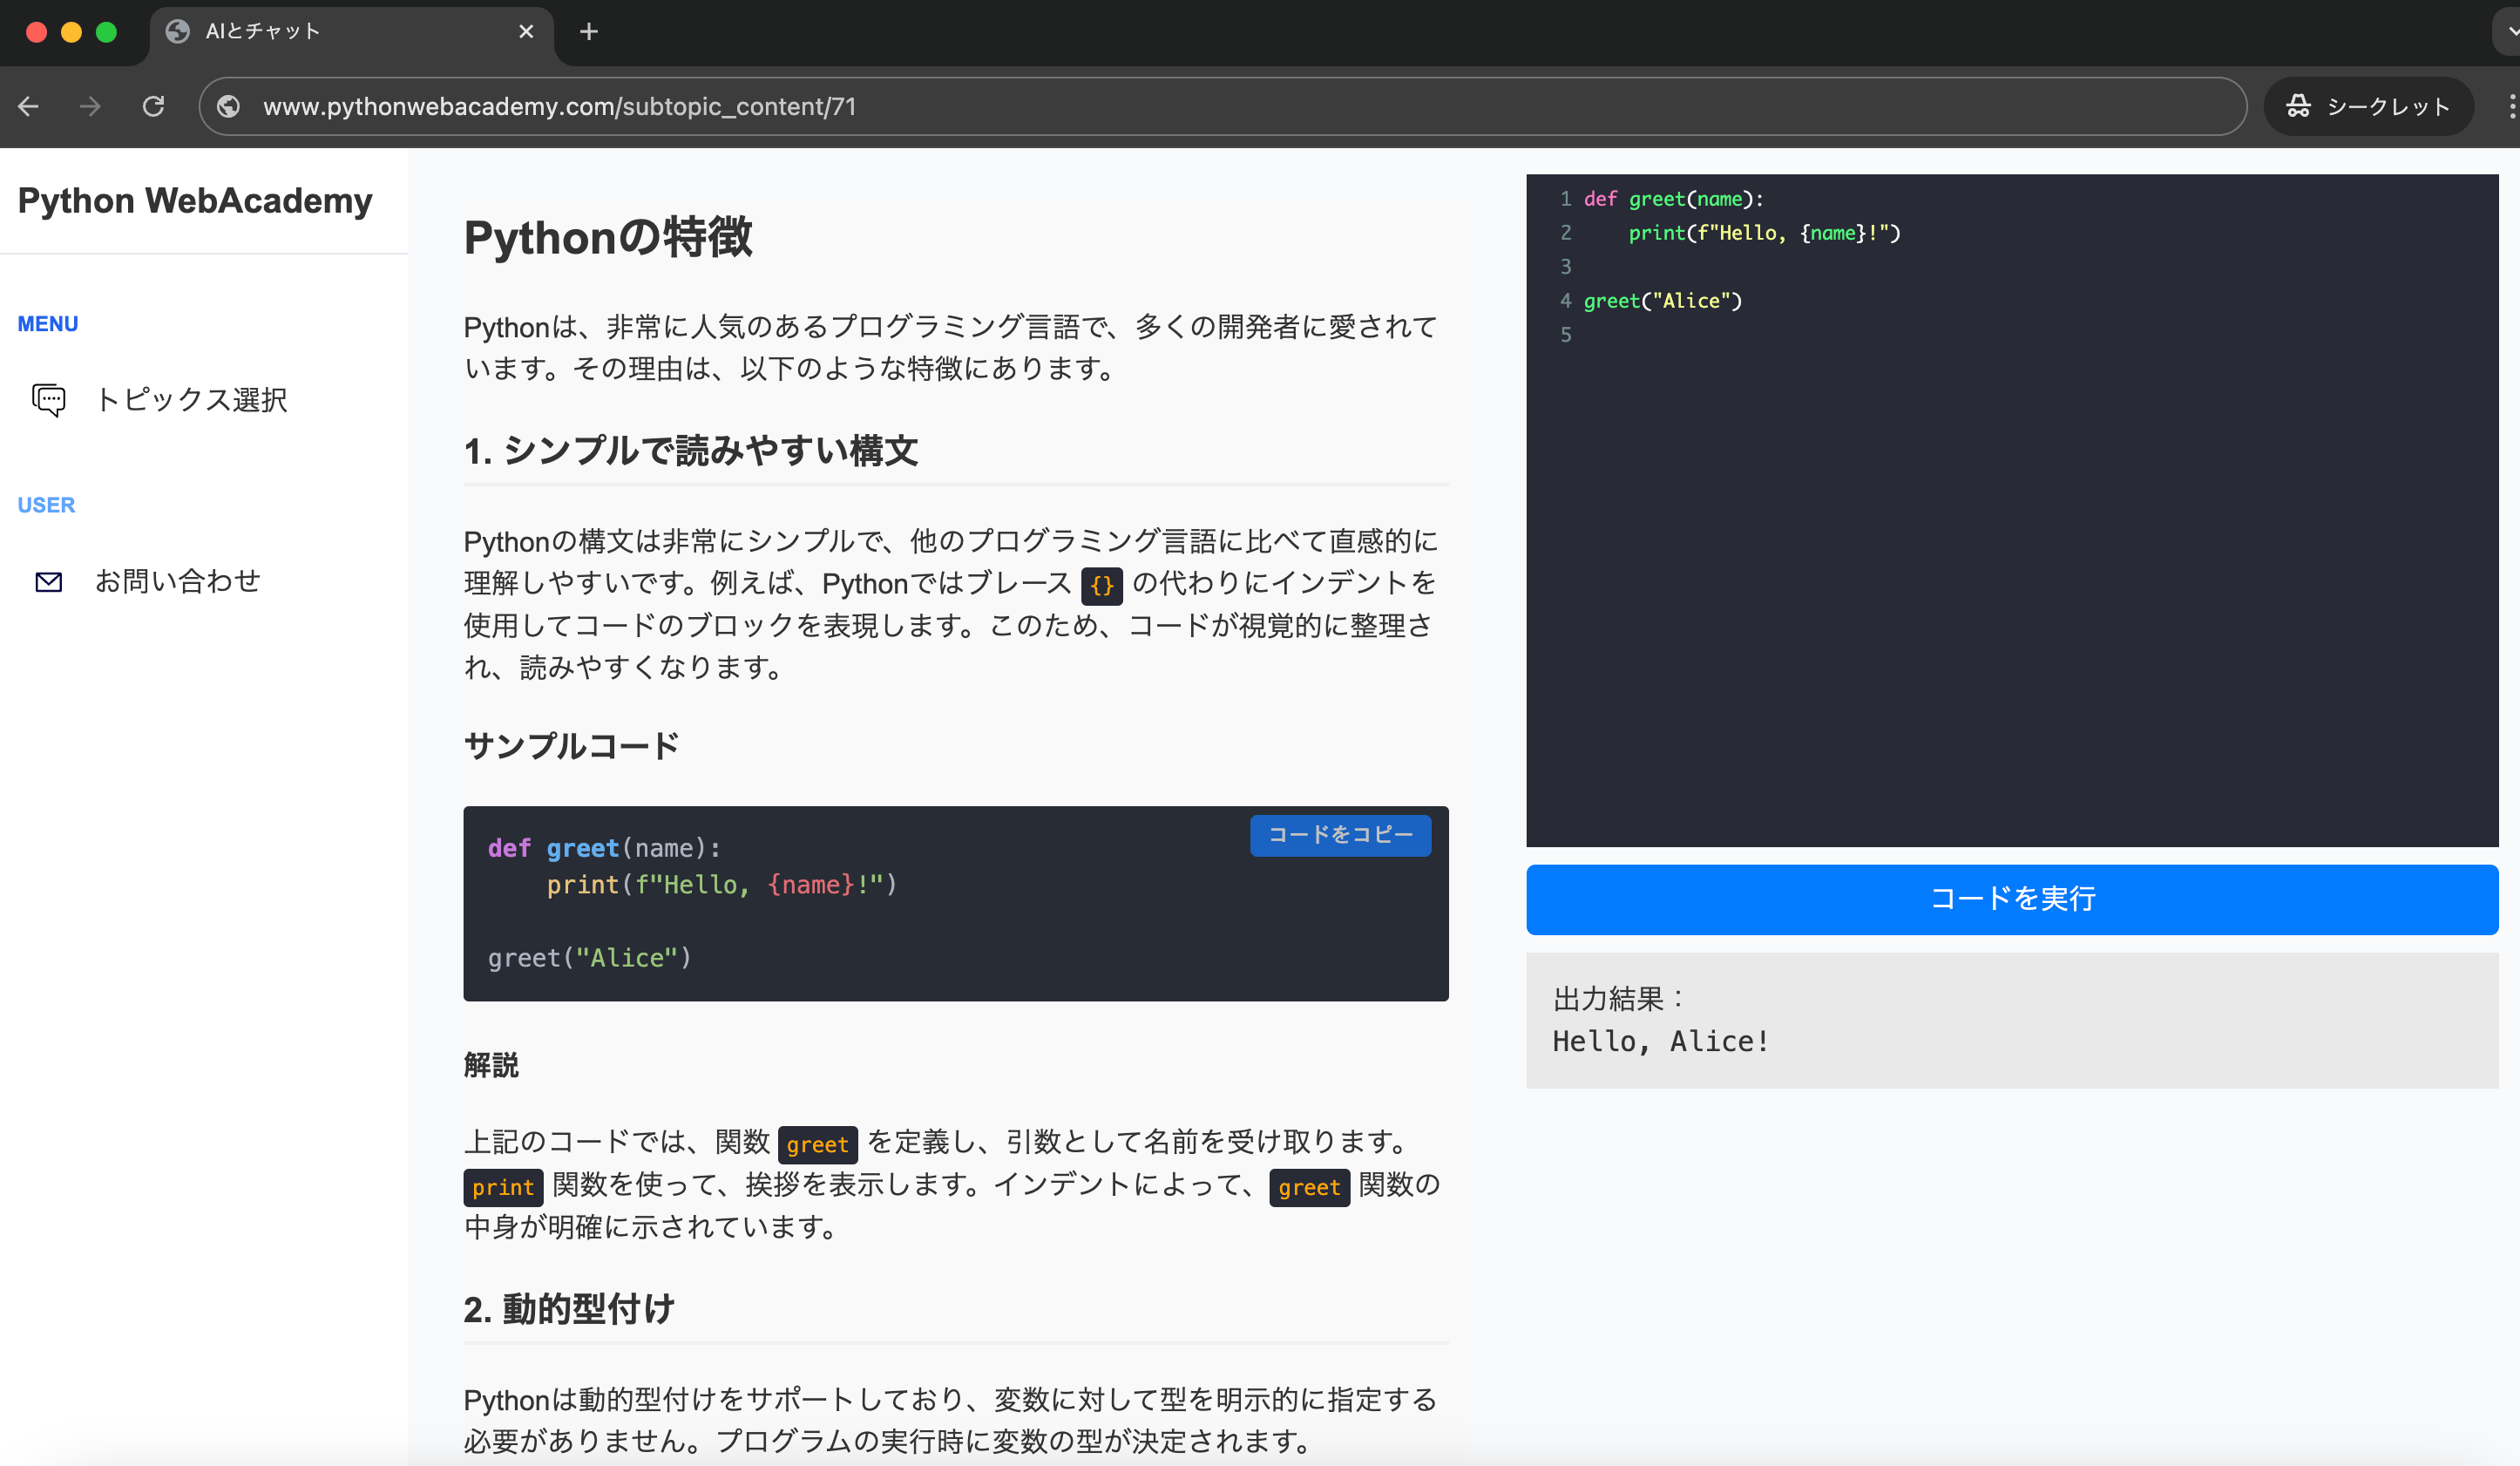Open the browser three-dot menu
The width and height of the screenshot is (2520, 1466).
coord(2511,106)
